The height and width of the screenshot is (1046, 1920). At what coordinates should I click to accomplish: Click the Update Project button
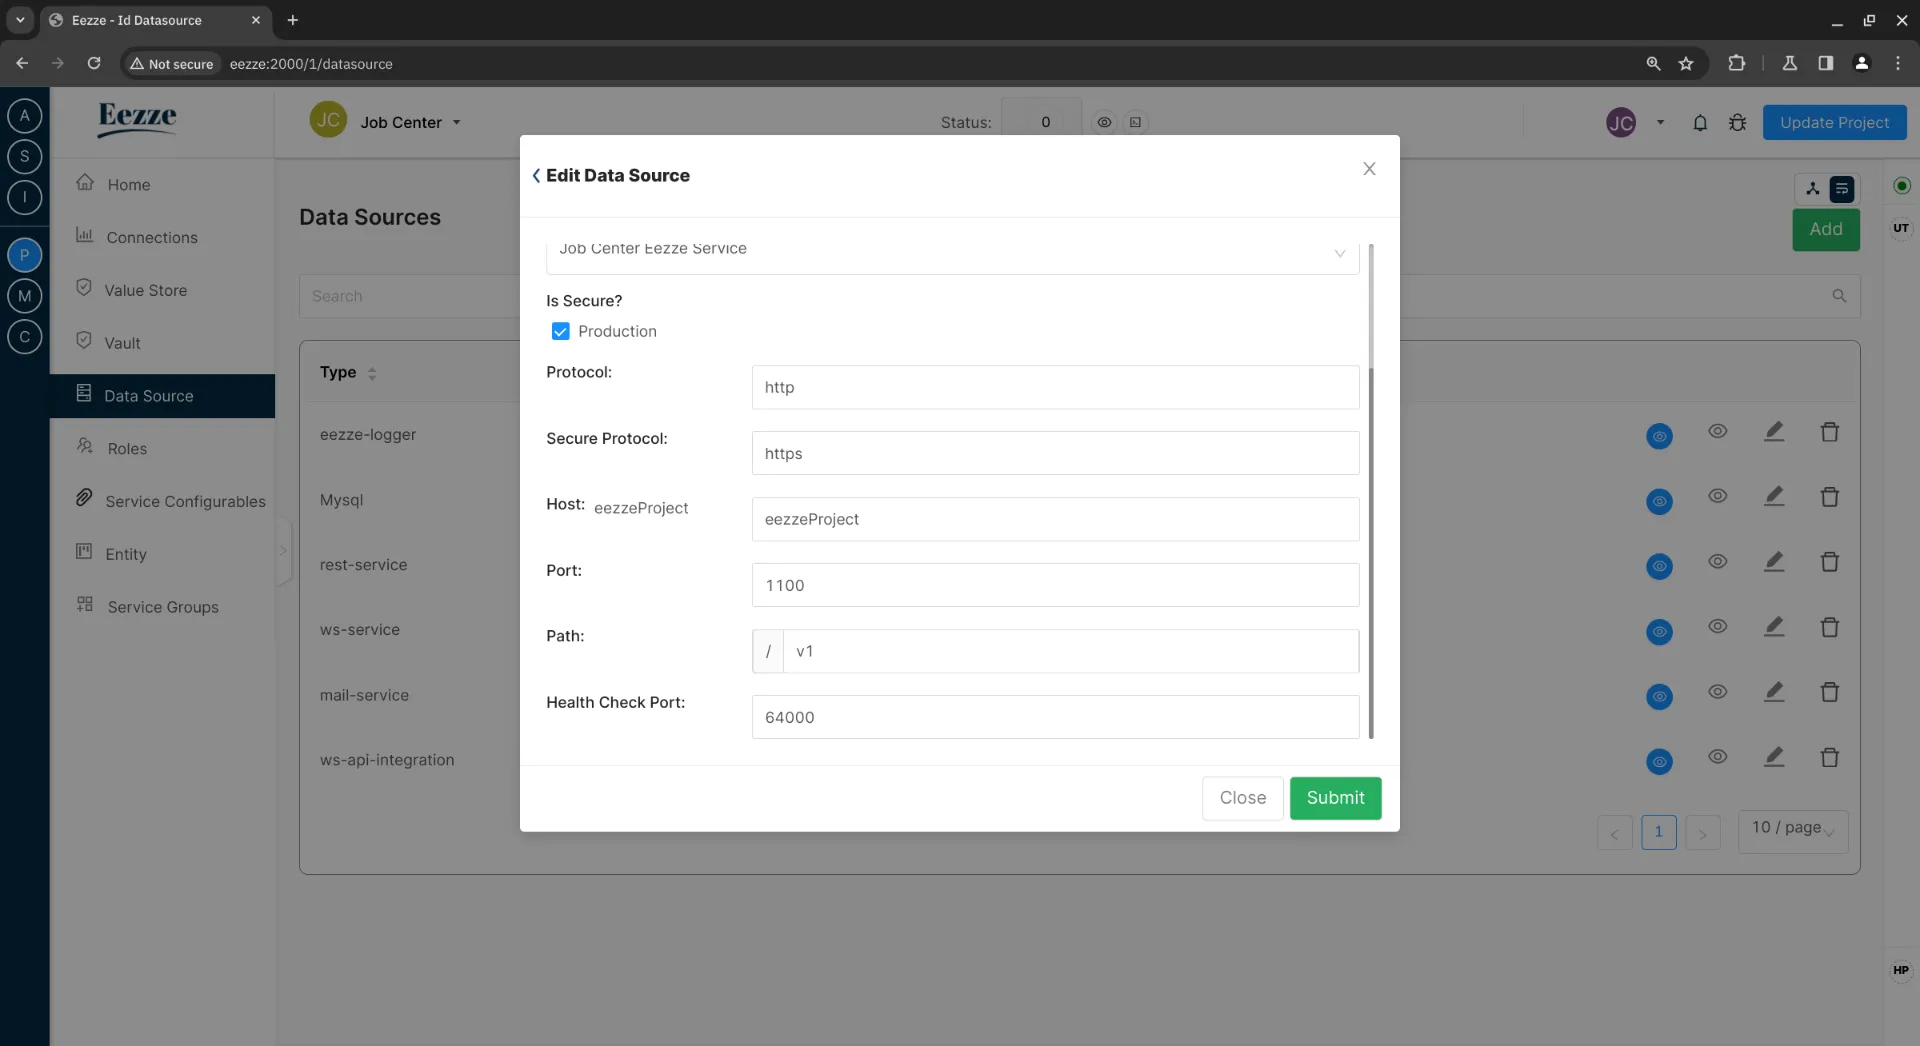point(1836,122)
